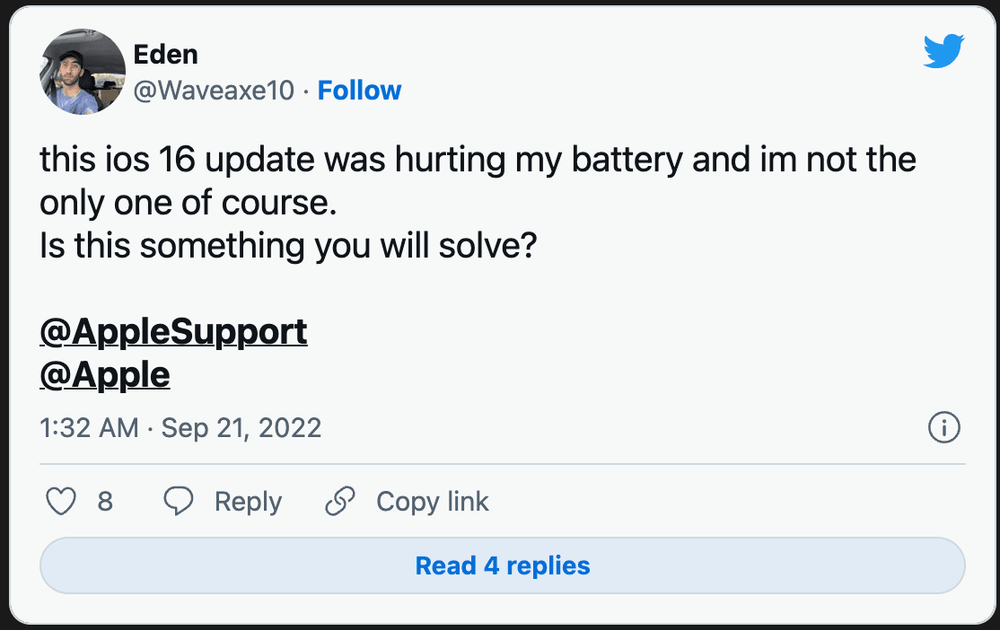The width and height of the screenshot is (1000, 630).
Task: Open the @AppleSupport mention
Action: (172, 331)
